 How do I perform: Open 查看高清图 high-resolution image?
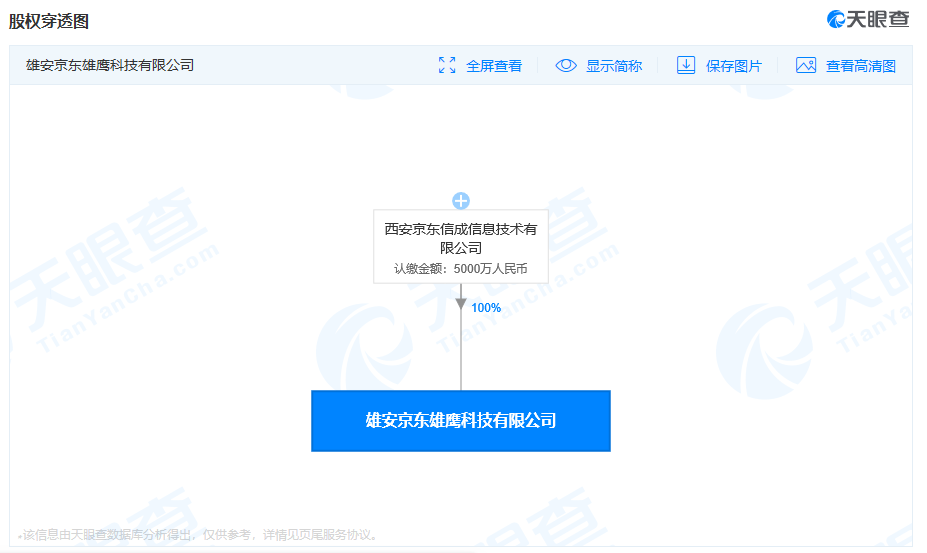861,66
